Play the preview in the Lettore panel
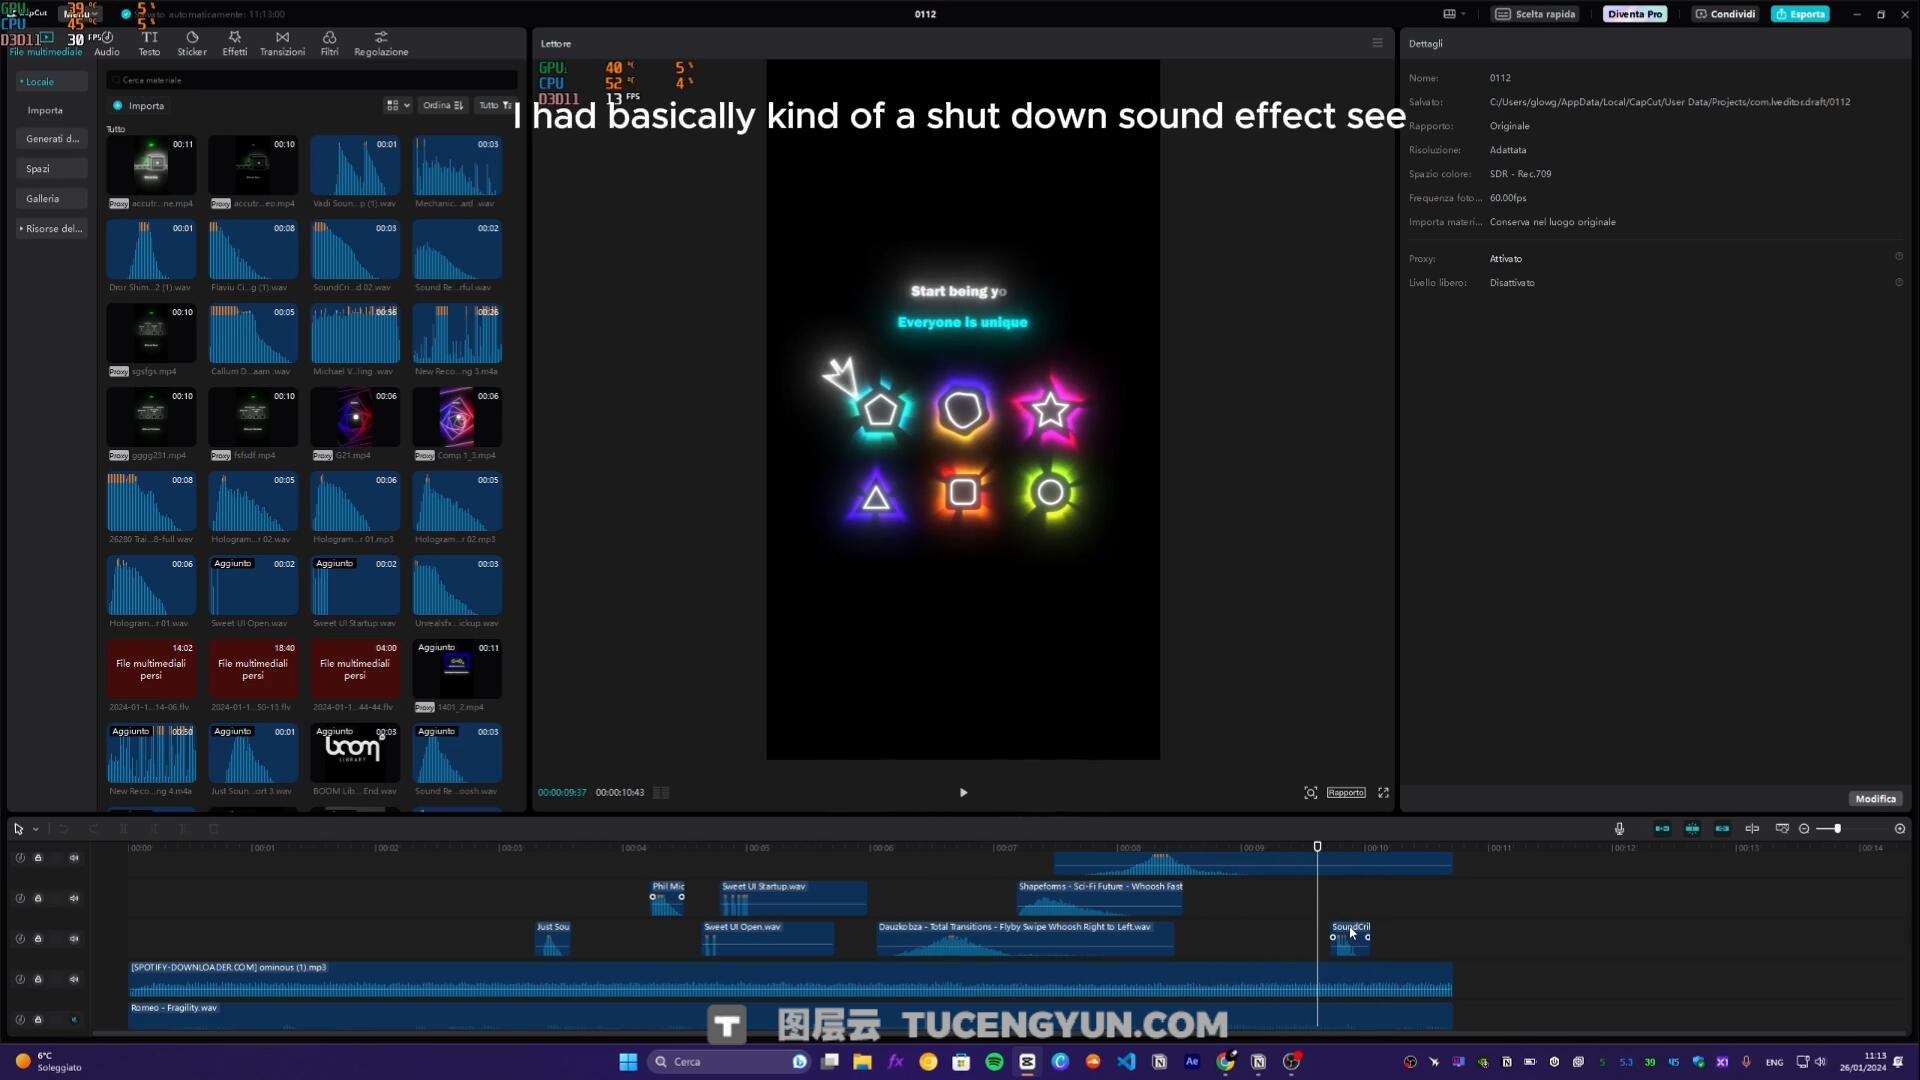1920x1080 pixels. (x=963, y=792)
